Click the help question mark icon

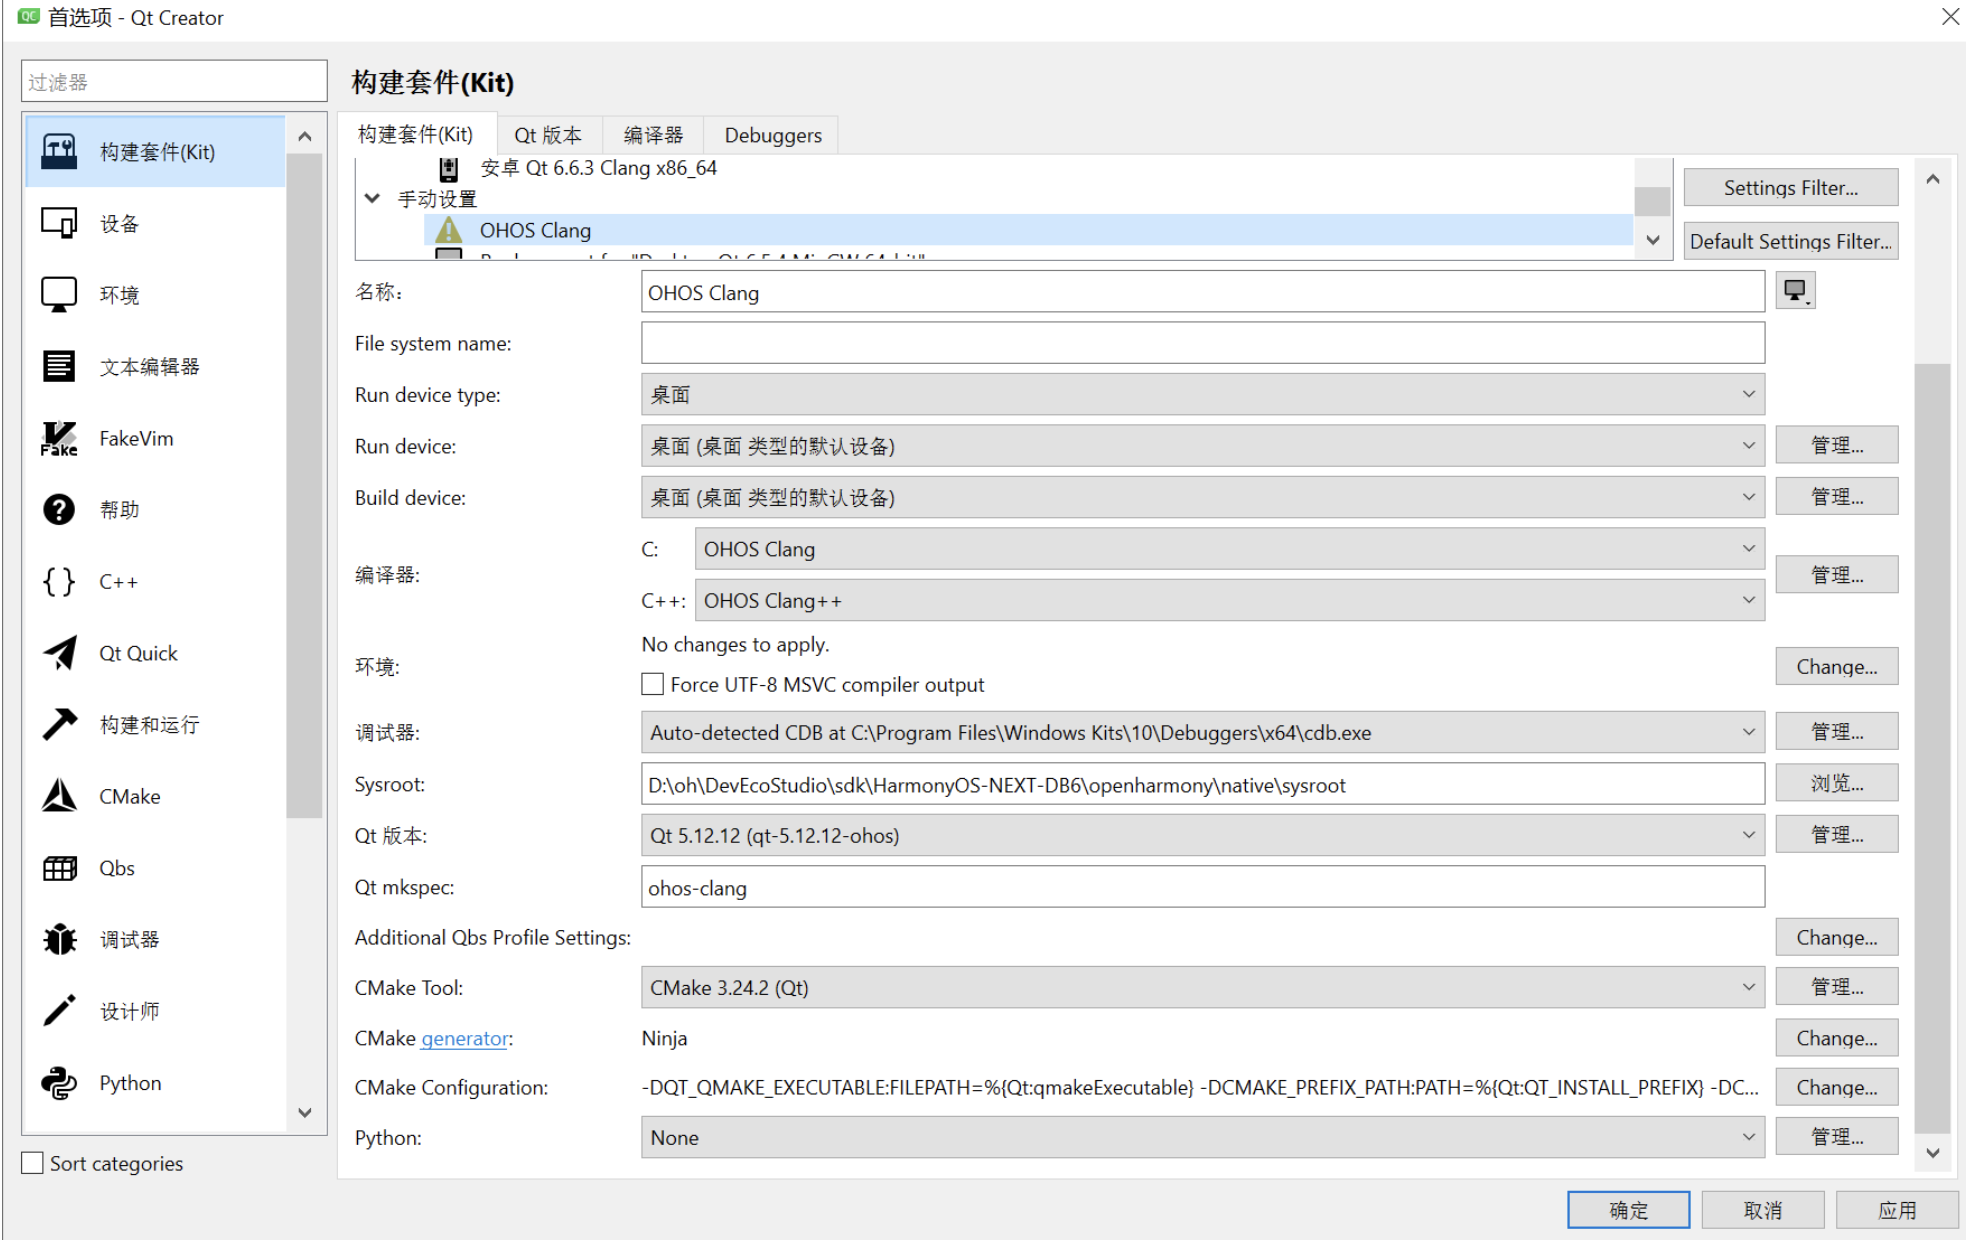tap(59, 510)
